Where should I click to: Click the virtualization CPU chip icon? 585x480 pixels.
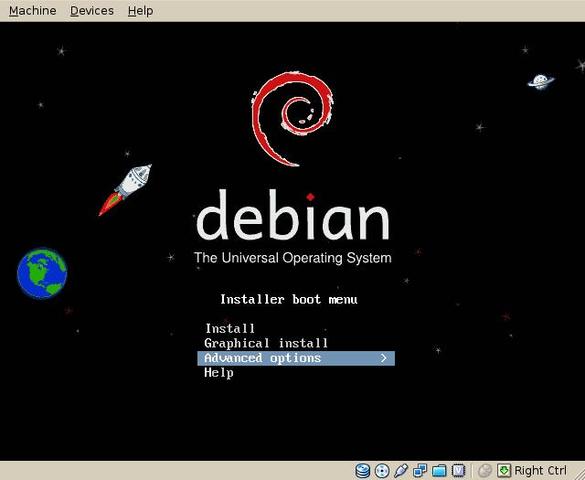(x=459, y=471)
